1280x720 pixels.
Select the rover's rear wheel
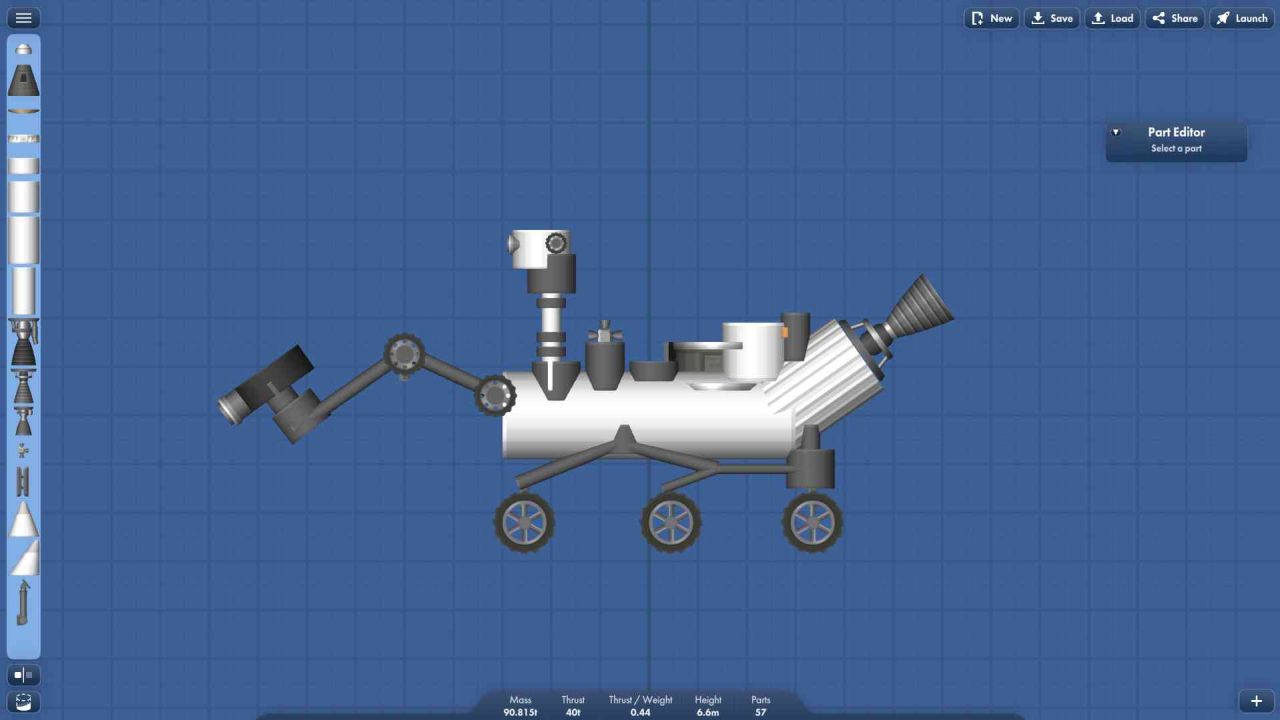[x=813, y=522]
